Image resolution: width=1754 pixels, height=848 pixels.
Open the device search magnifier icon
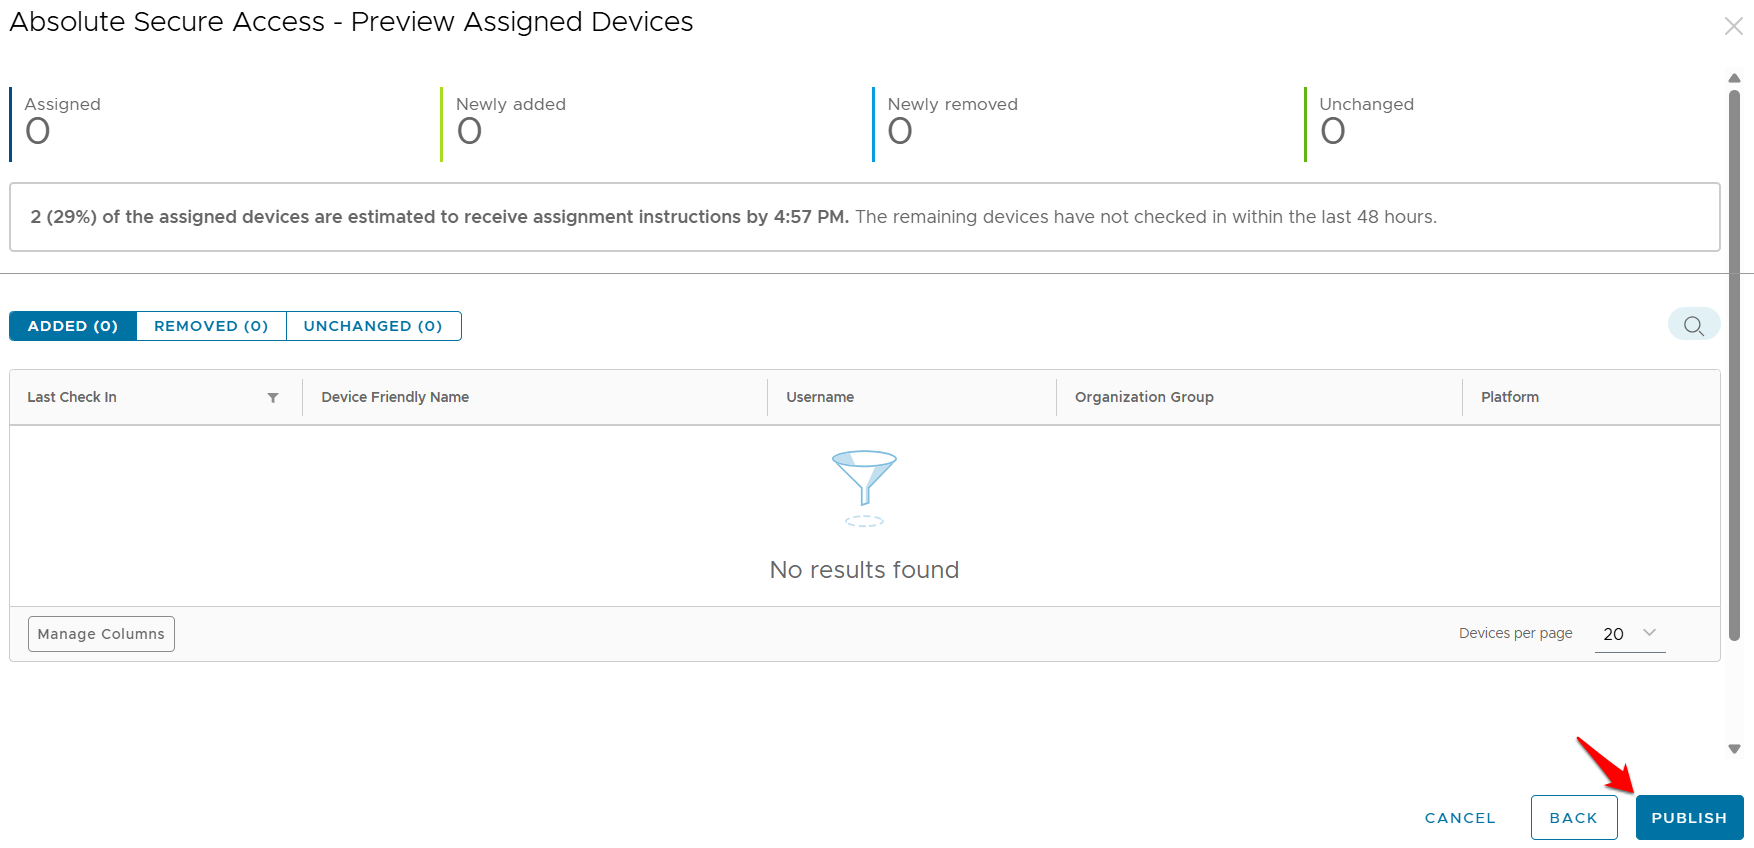tap(1693, 325)
